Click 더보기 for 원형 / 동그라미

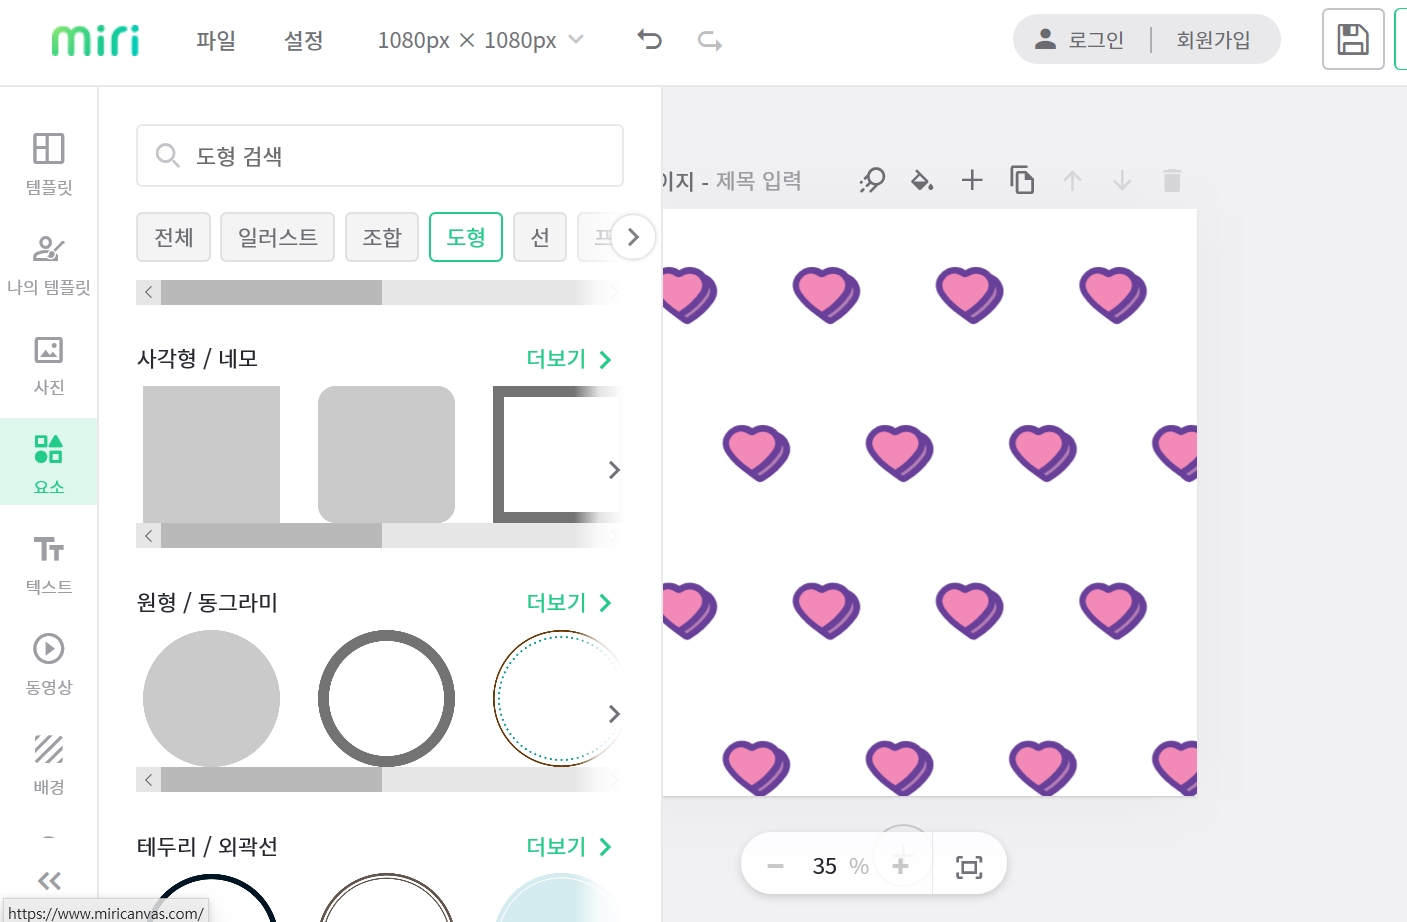(x=569, y=603)
